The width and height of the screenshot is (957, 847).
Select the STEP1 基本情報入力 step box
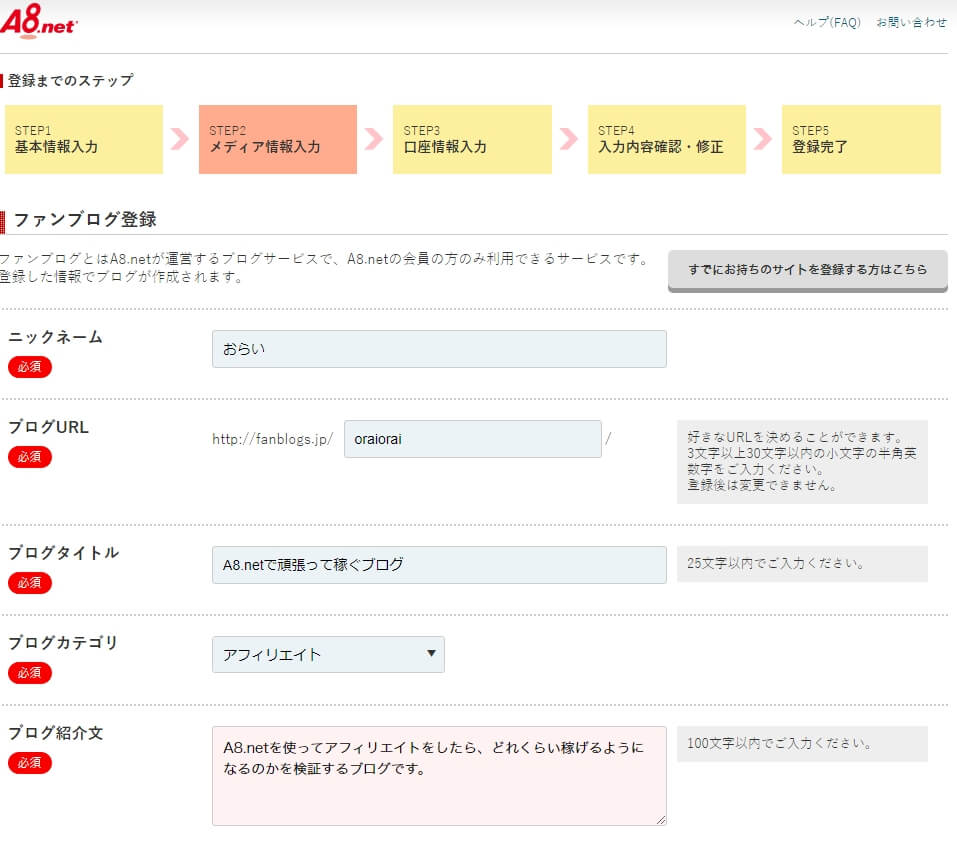click(84, 139)
